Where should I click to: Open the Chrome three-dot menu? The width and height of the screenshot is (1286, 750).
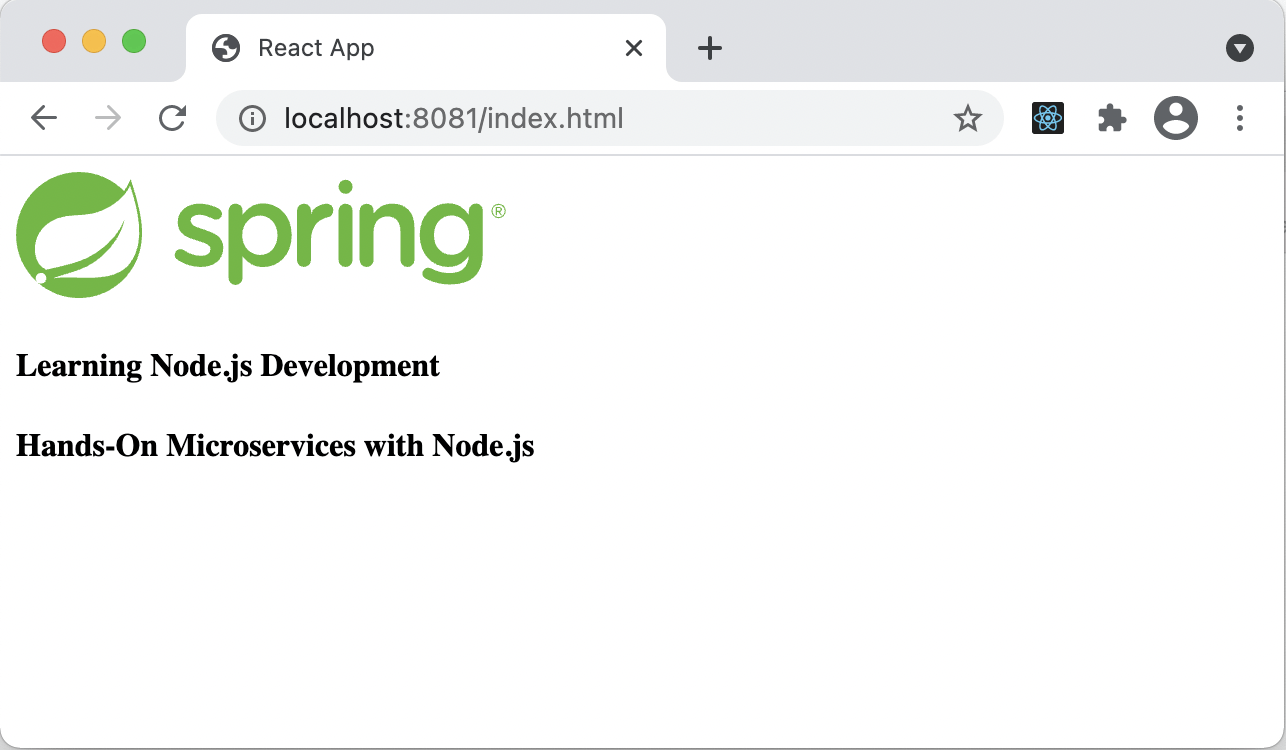tap(1239, 119)
